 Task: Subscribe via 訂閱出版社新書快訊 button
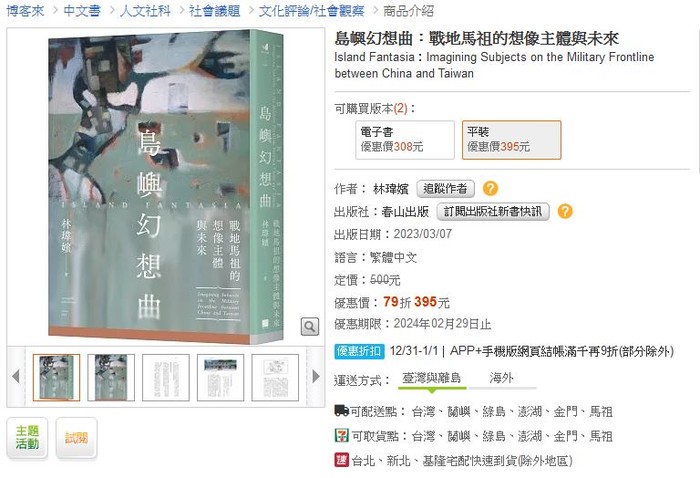pos(492,212)
